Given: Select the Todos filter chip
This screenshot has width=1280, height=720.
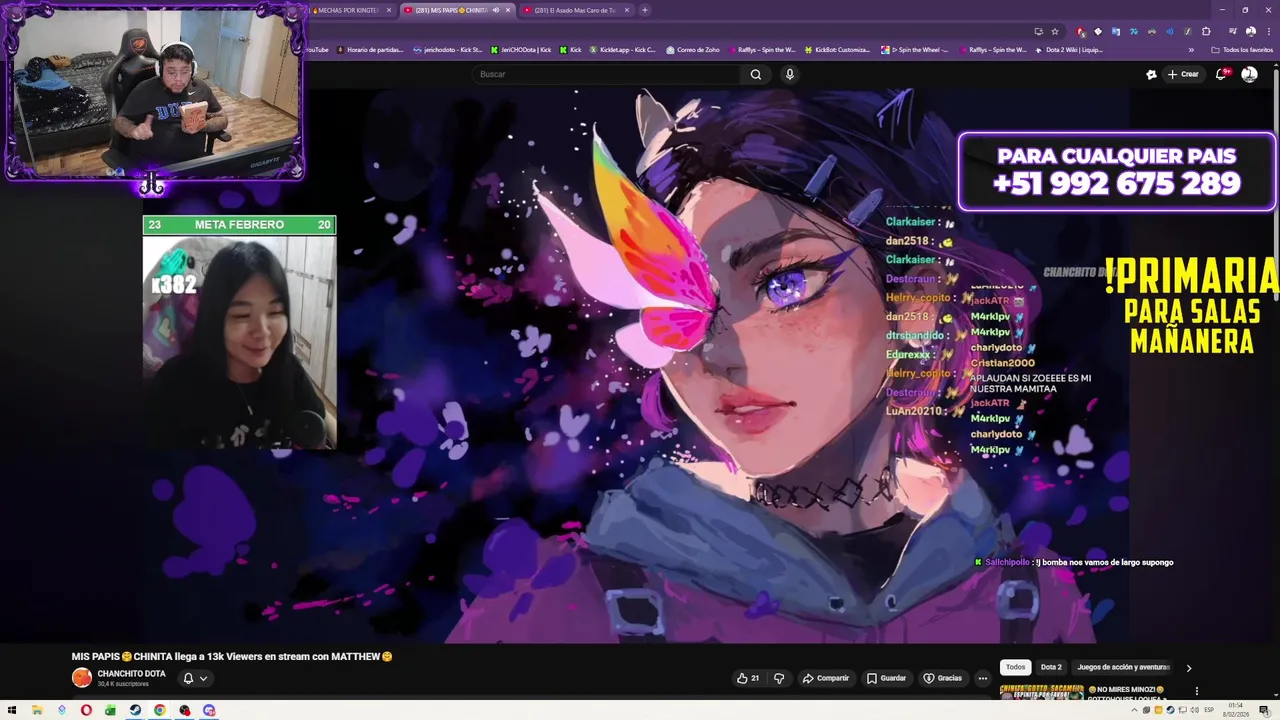Looking at the screenshot, I should pyautogui.click(x=1015, y=667).
